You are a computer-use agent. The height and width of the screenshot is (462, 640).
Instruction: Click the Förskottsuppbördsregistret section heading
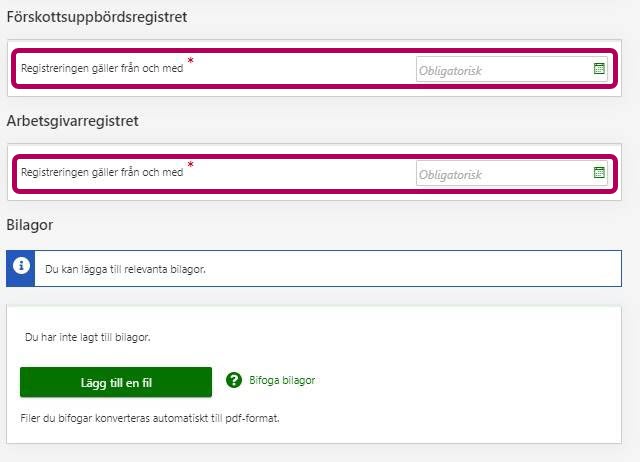pyautogui.click(x=97, y=17)
